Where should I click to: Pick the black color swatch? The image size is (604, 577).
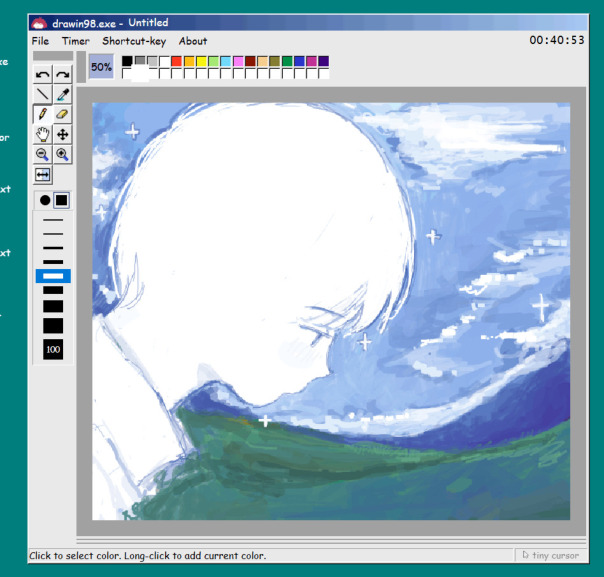pyautogui.click(x=128, y=61)
